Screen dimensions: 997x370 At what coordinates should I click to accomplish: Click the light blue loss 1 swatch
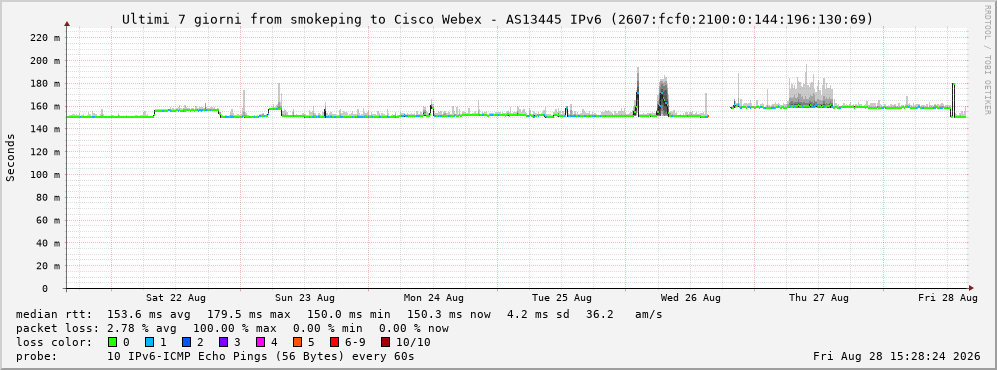tap(149, 342)
